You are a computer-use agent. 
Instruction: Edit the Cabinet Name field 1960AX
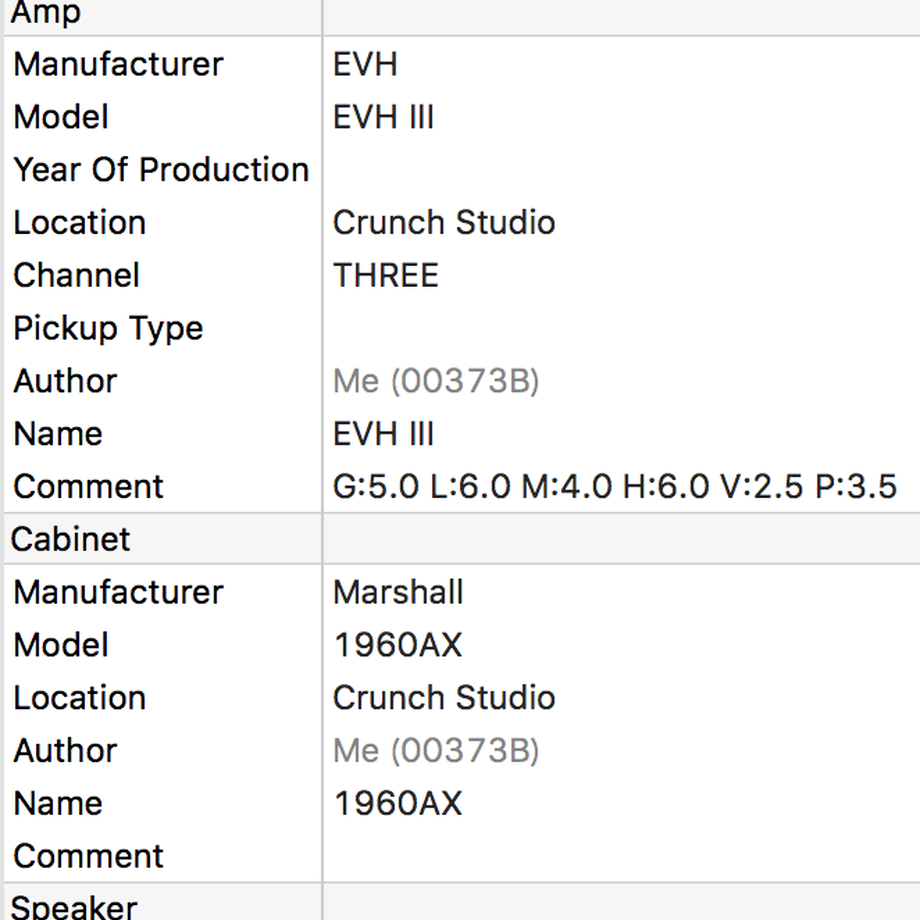[x=621, y=803]
